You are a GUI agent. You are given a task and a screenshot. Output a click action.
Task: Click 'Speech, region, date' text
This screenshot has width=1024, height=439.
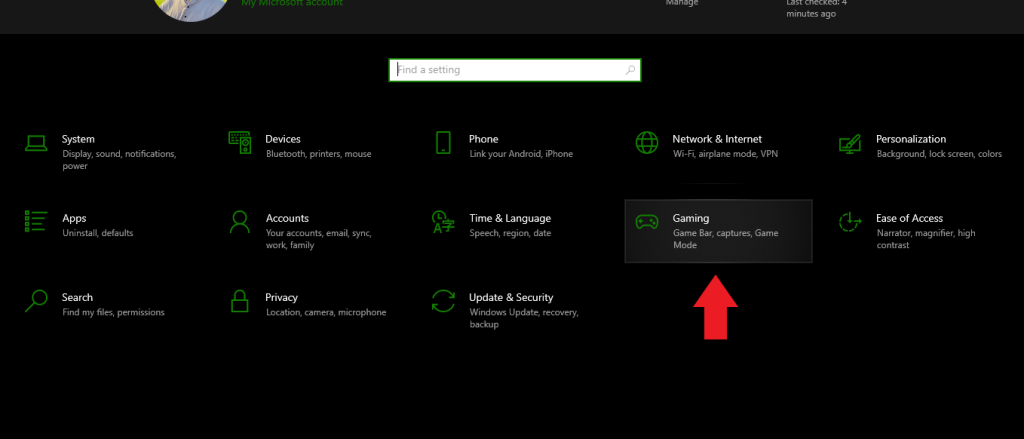(x=510, y=233)
